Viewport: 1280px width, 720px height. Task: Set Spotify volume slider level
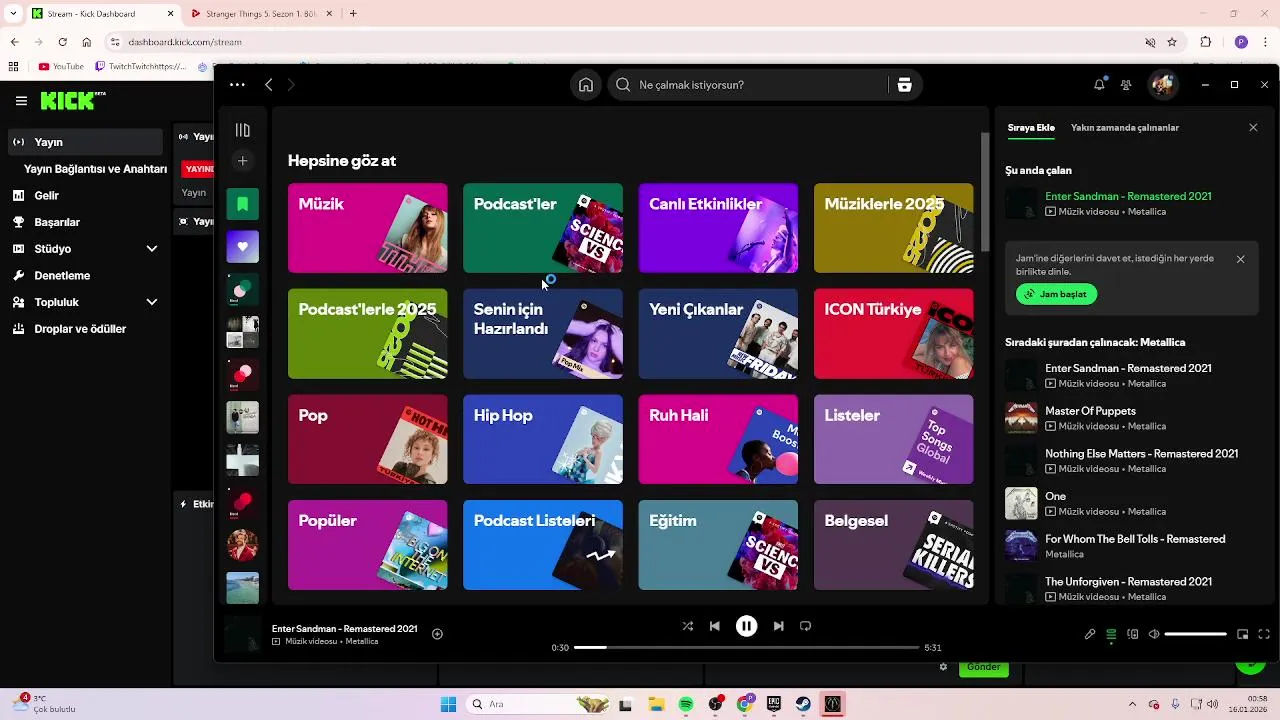[1195, 634]
